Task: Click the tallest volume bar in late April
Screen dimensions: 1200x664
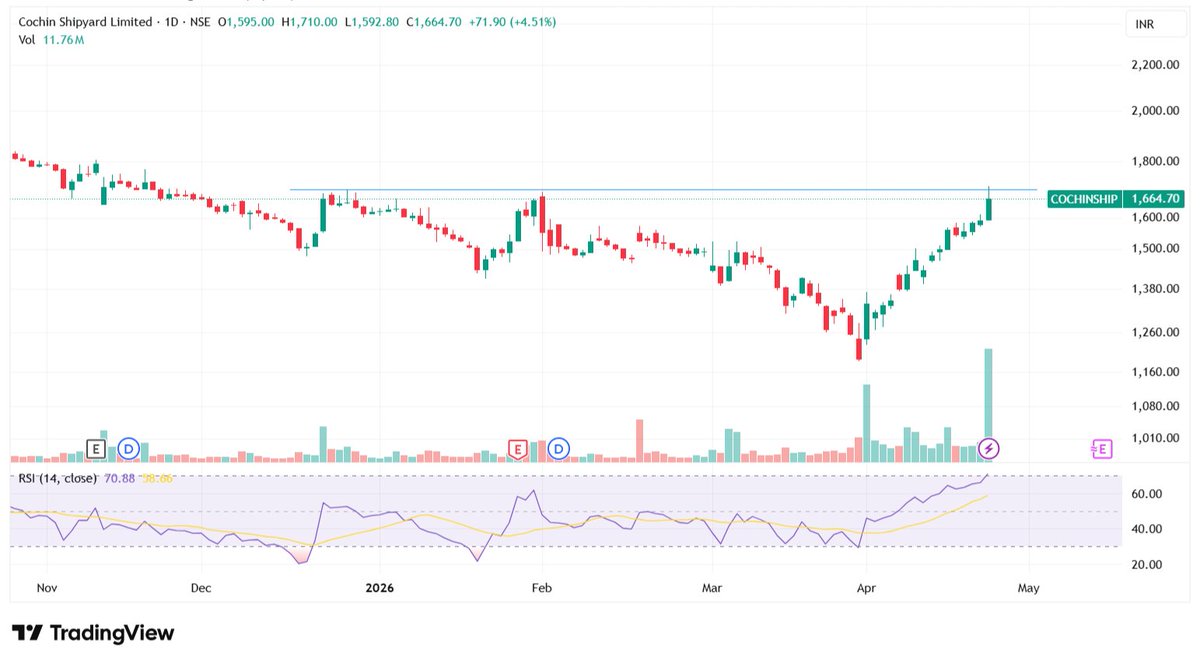Action: coord(988,404)
